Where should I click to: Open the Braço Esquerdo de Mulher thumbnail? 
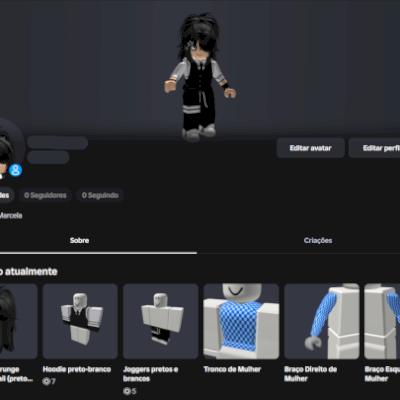(x=382, y=321)
